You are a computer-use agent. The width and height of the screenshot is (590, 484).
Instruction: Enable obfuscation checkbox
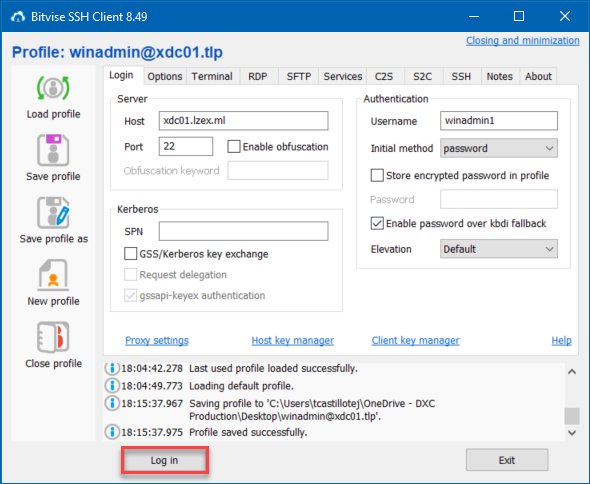[x=234, y=146]
